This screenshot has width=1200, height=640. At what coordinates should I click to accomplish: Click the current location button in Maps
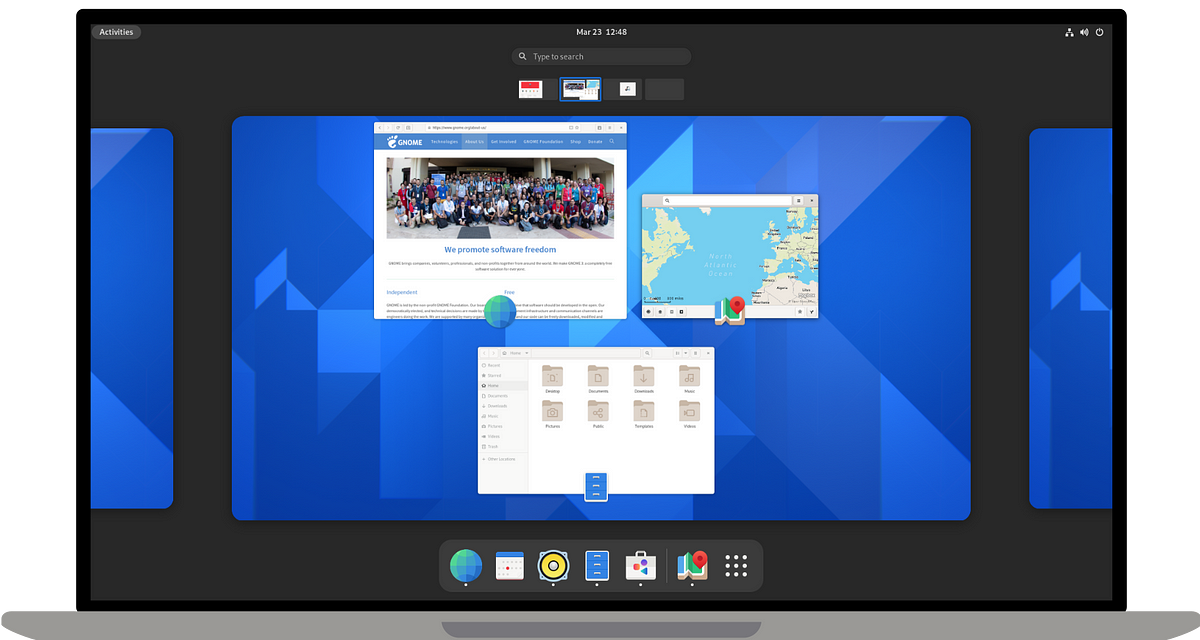648,312
